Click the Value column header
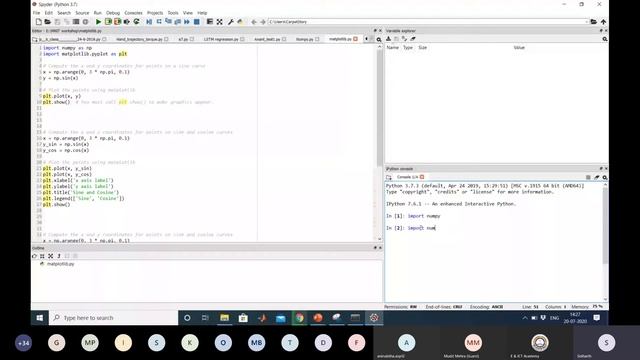The width and height of the screenshot is (640, 360). pyautogui.click(x=519, y=48)
